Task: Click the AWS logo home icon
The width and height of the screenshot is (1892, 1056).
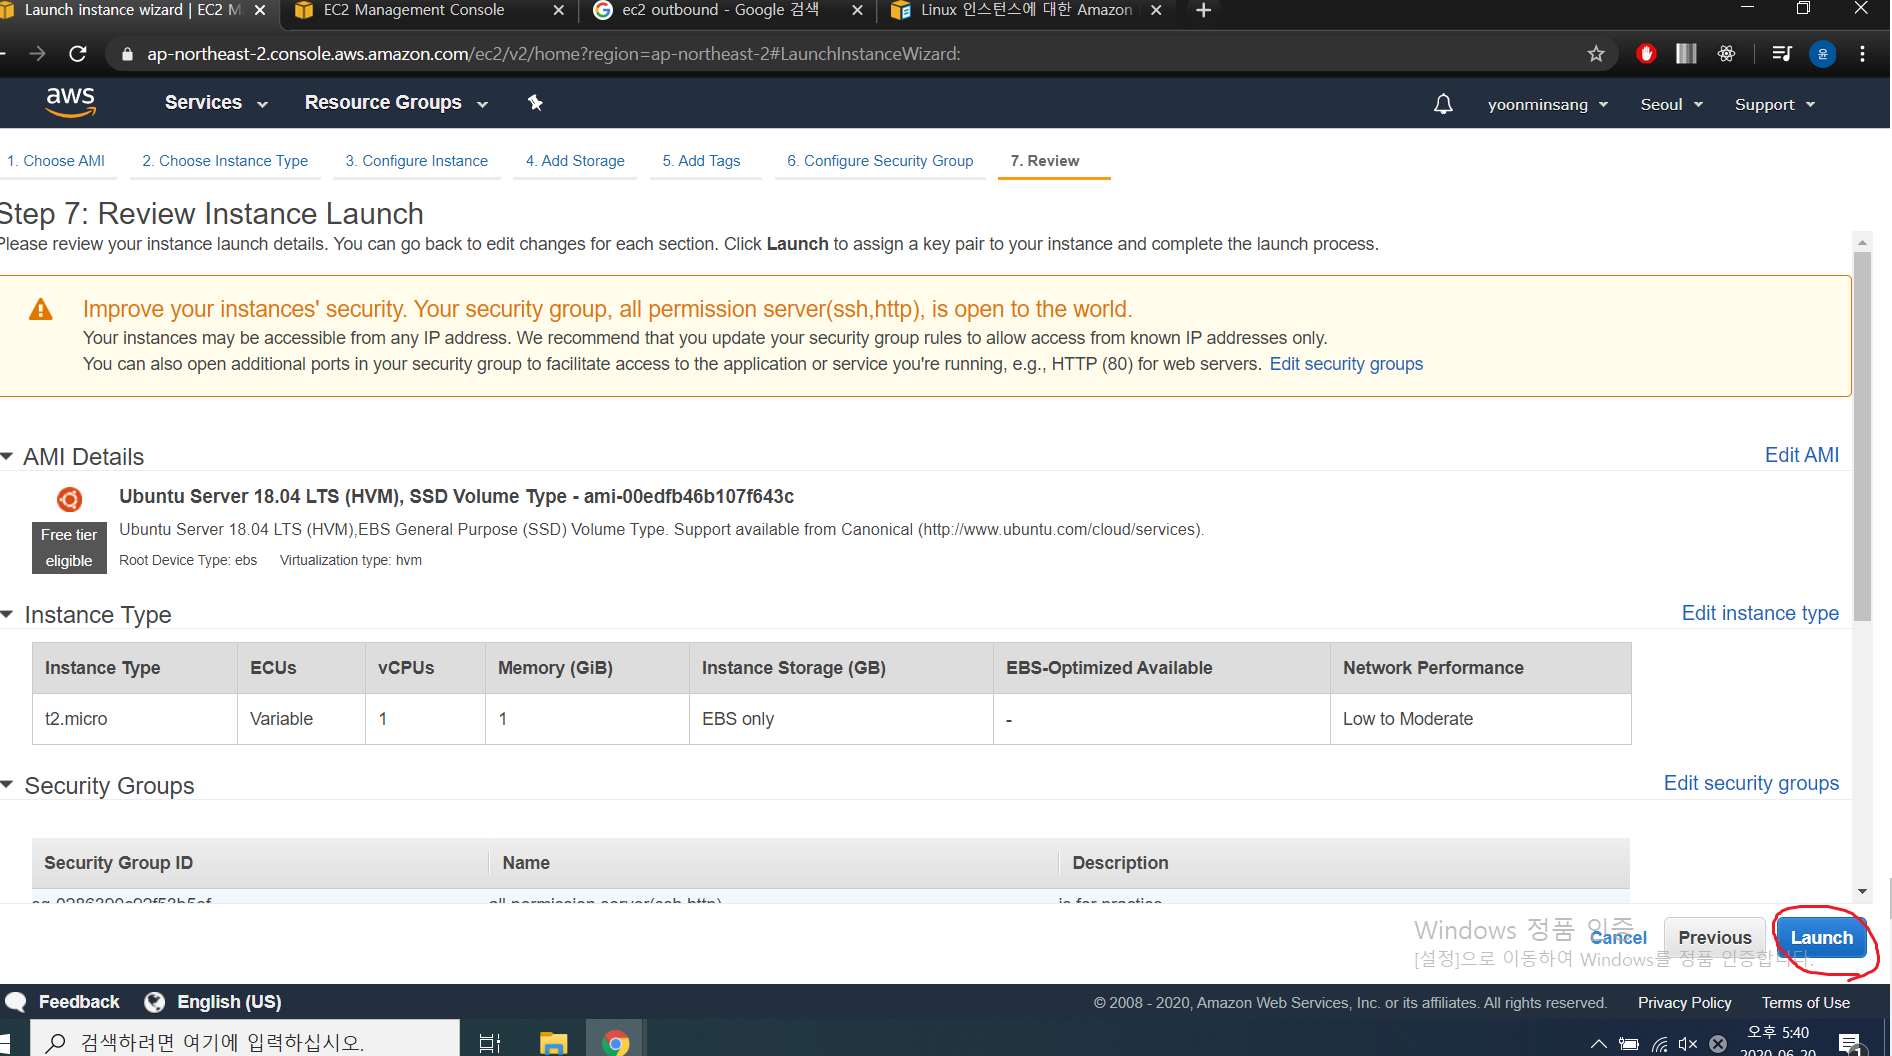Action: click(70, 102)
